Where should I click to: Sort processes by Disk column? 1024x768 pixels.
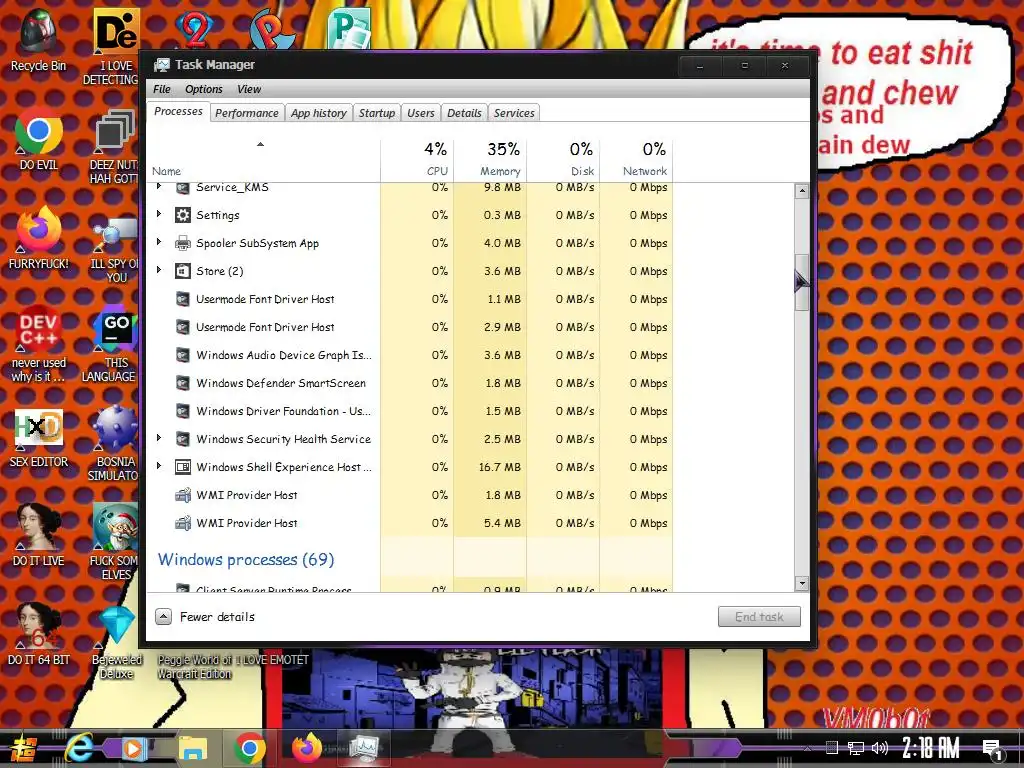(x=564, y=159)
